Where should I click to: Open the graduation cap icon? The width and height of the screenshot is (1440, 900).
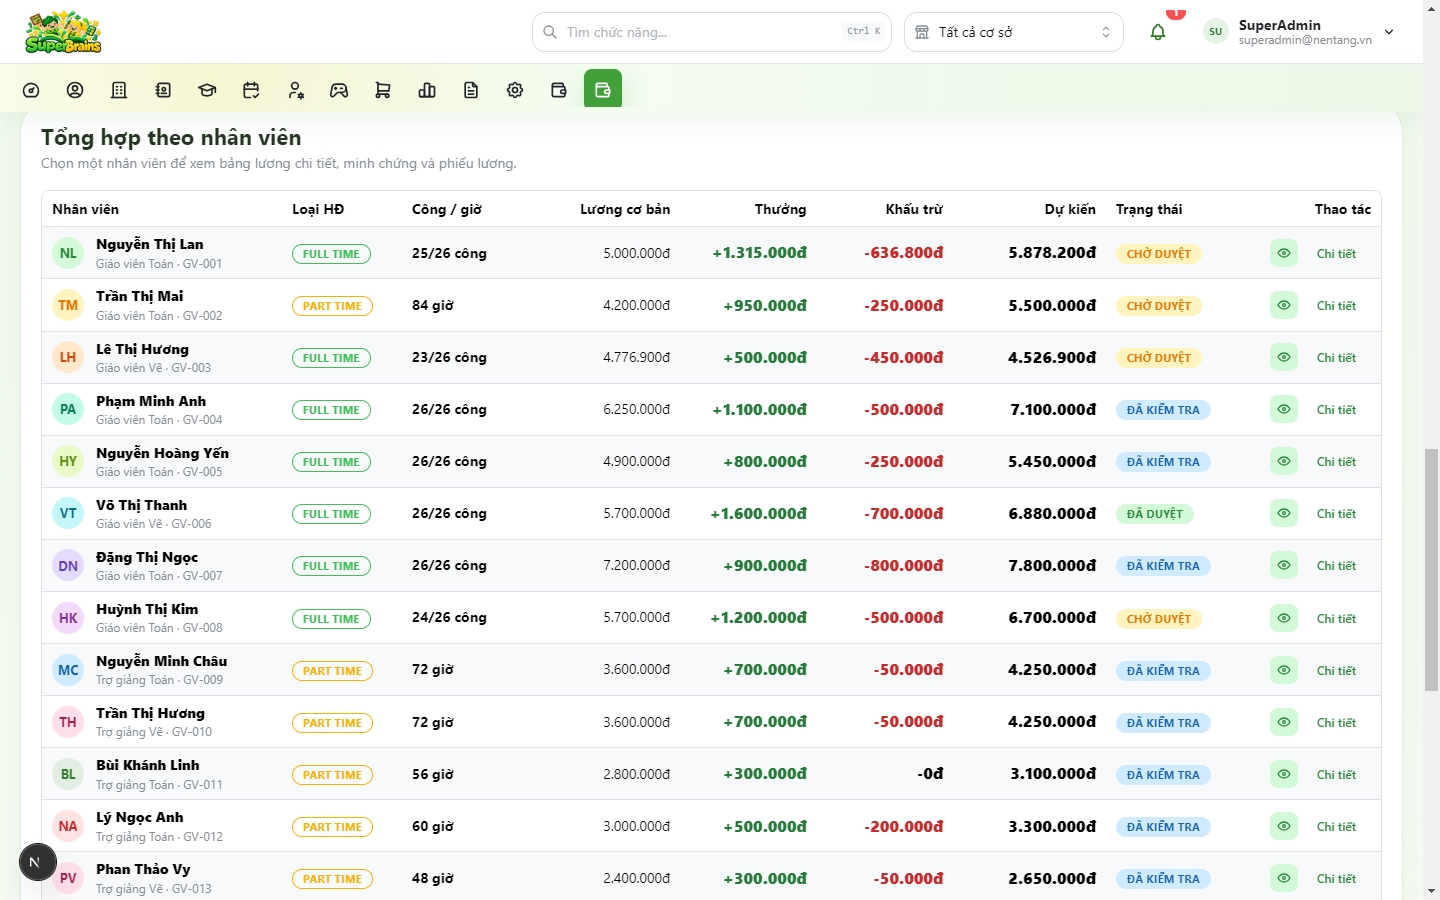207,90
